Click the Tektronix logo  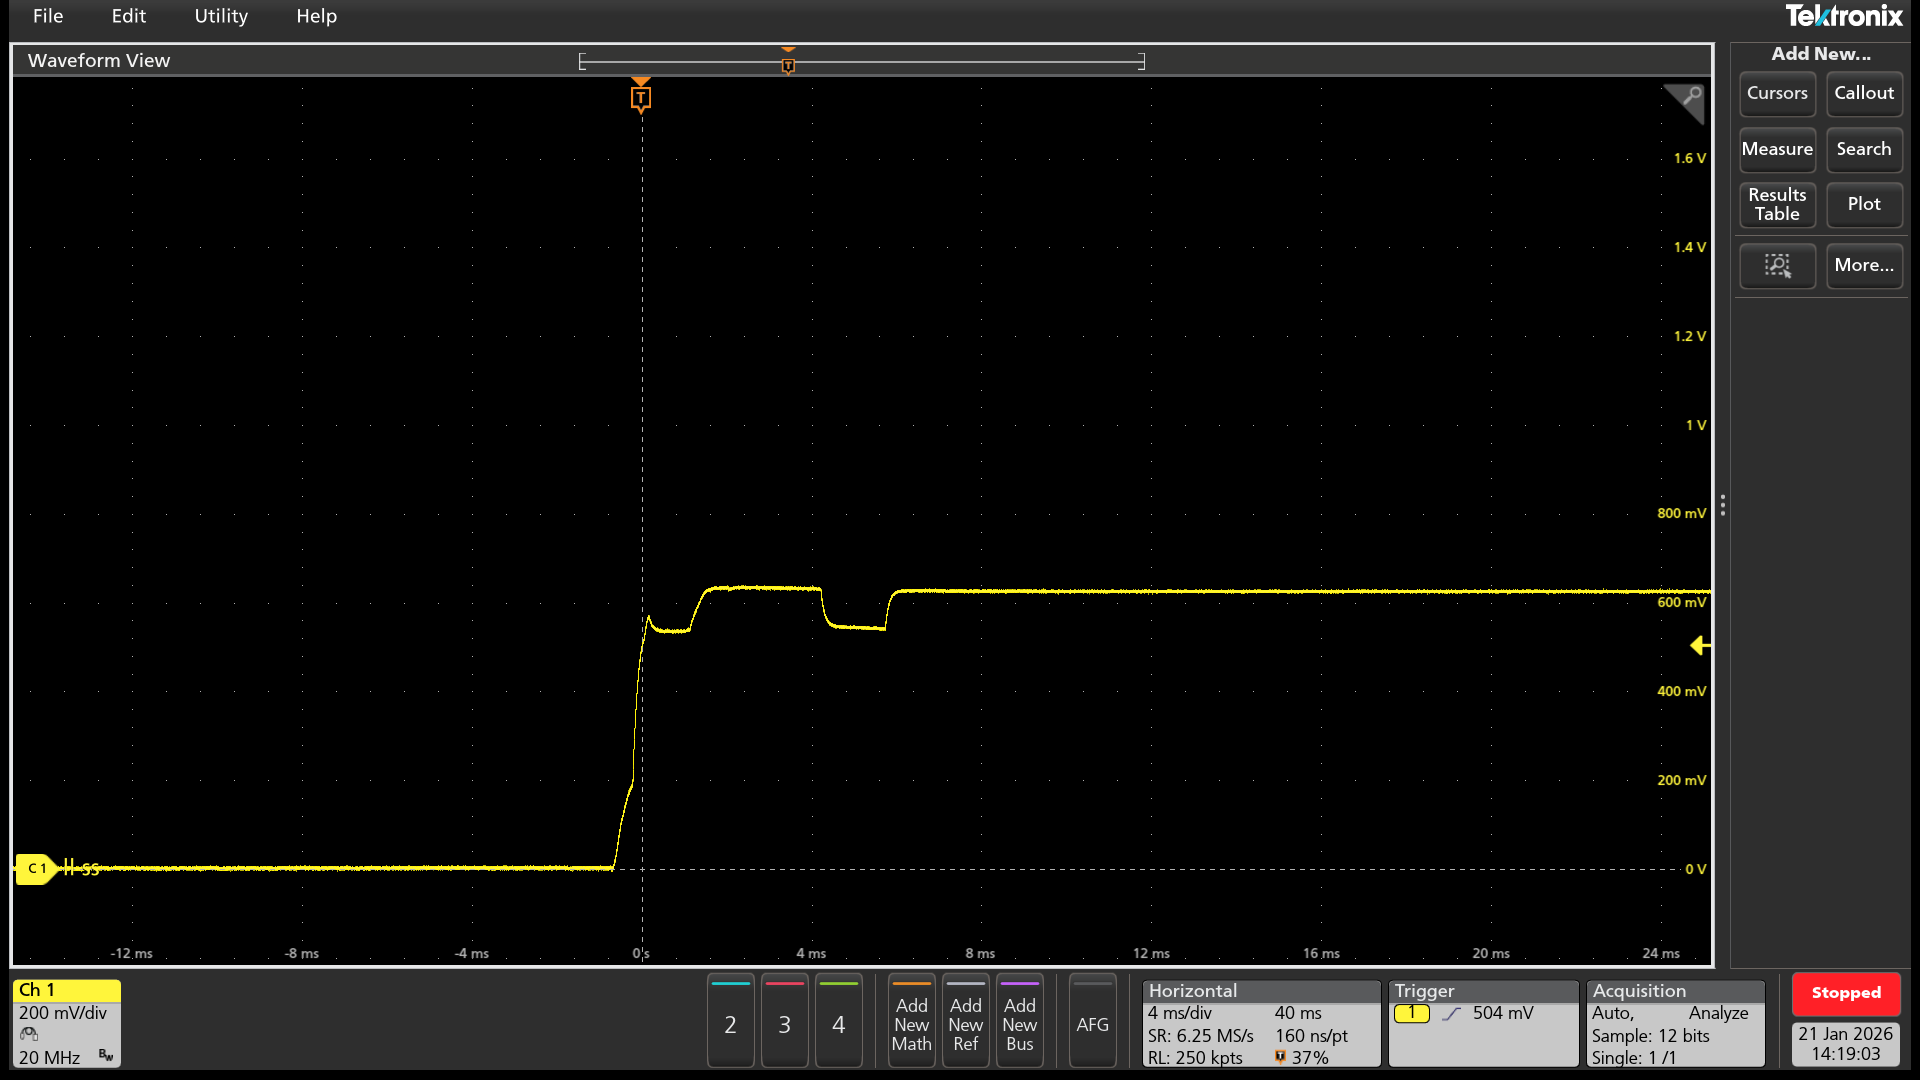coord(1843,16)
